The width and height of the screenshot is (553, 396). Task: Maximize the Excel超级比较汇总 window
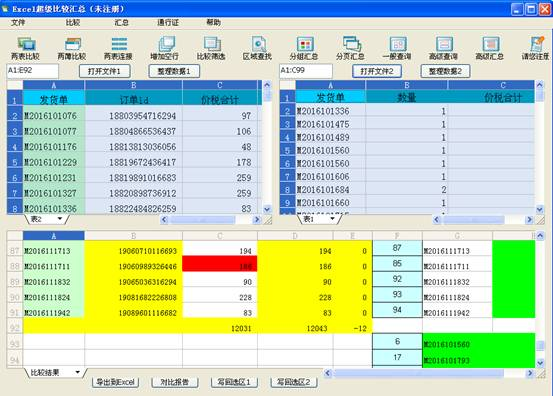point(531,9)
